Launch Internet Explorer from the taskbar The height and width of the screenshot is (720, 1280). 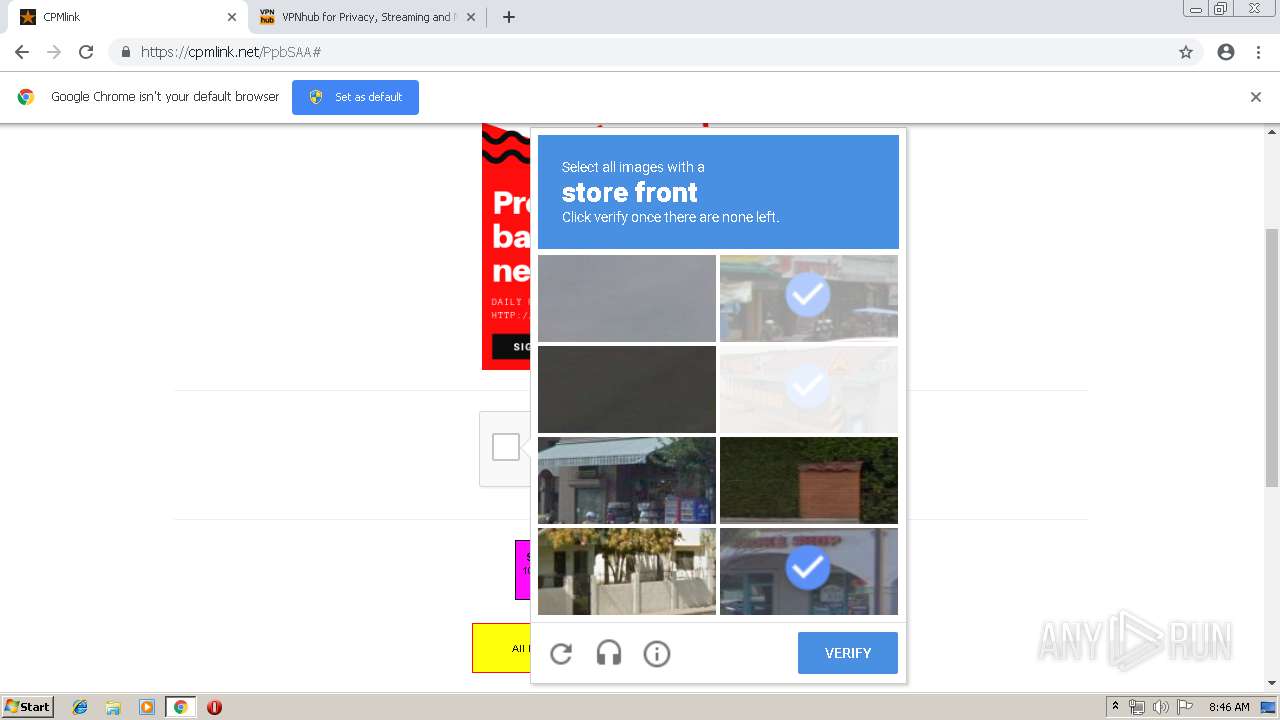pyautogui.click(x=80, y=707)
